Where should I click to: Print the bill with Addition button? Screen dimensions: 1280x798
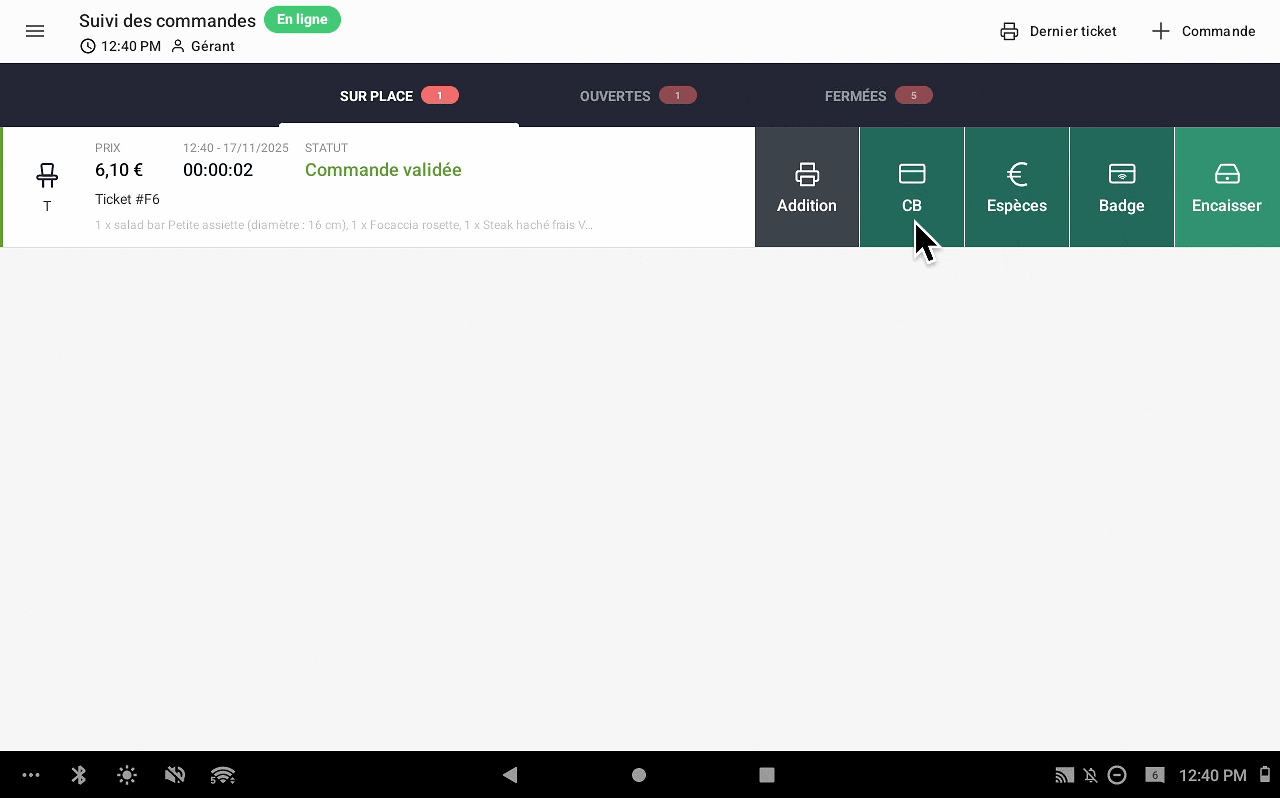tap(807, 187)
